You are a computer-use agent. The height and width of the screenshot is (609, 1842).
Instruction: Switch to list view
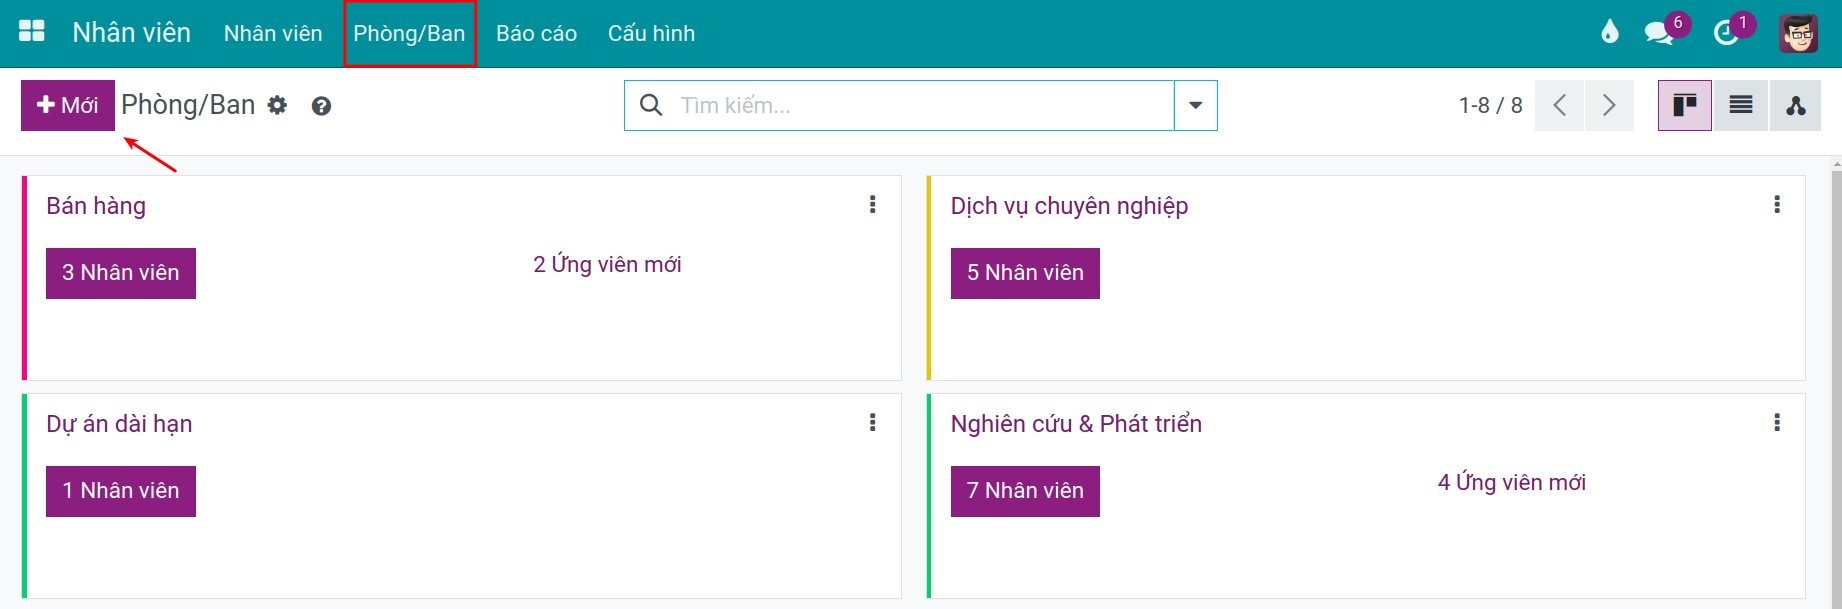pyautogui.click(x=1741, y=105)
